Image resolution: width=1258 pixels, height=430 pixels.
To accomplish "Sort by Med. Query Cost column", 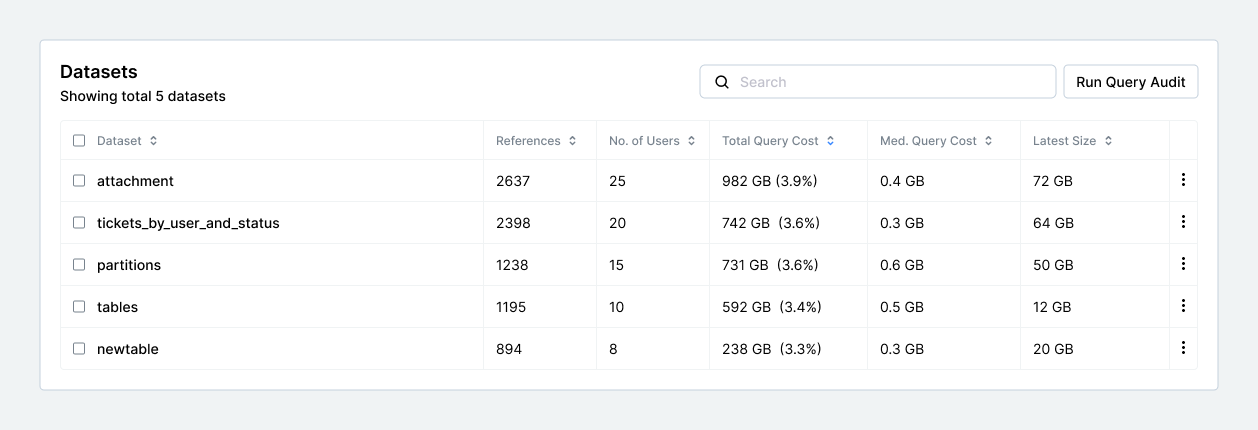I will (x=988, y=141).
